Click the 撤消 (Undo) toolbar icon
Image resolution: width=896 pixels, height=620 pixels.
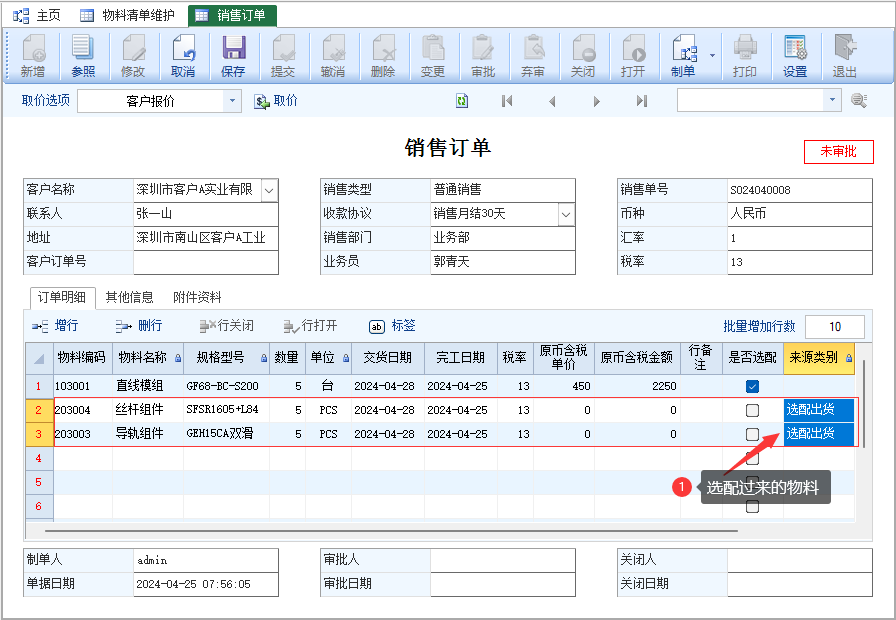[x=333, y=56]
